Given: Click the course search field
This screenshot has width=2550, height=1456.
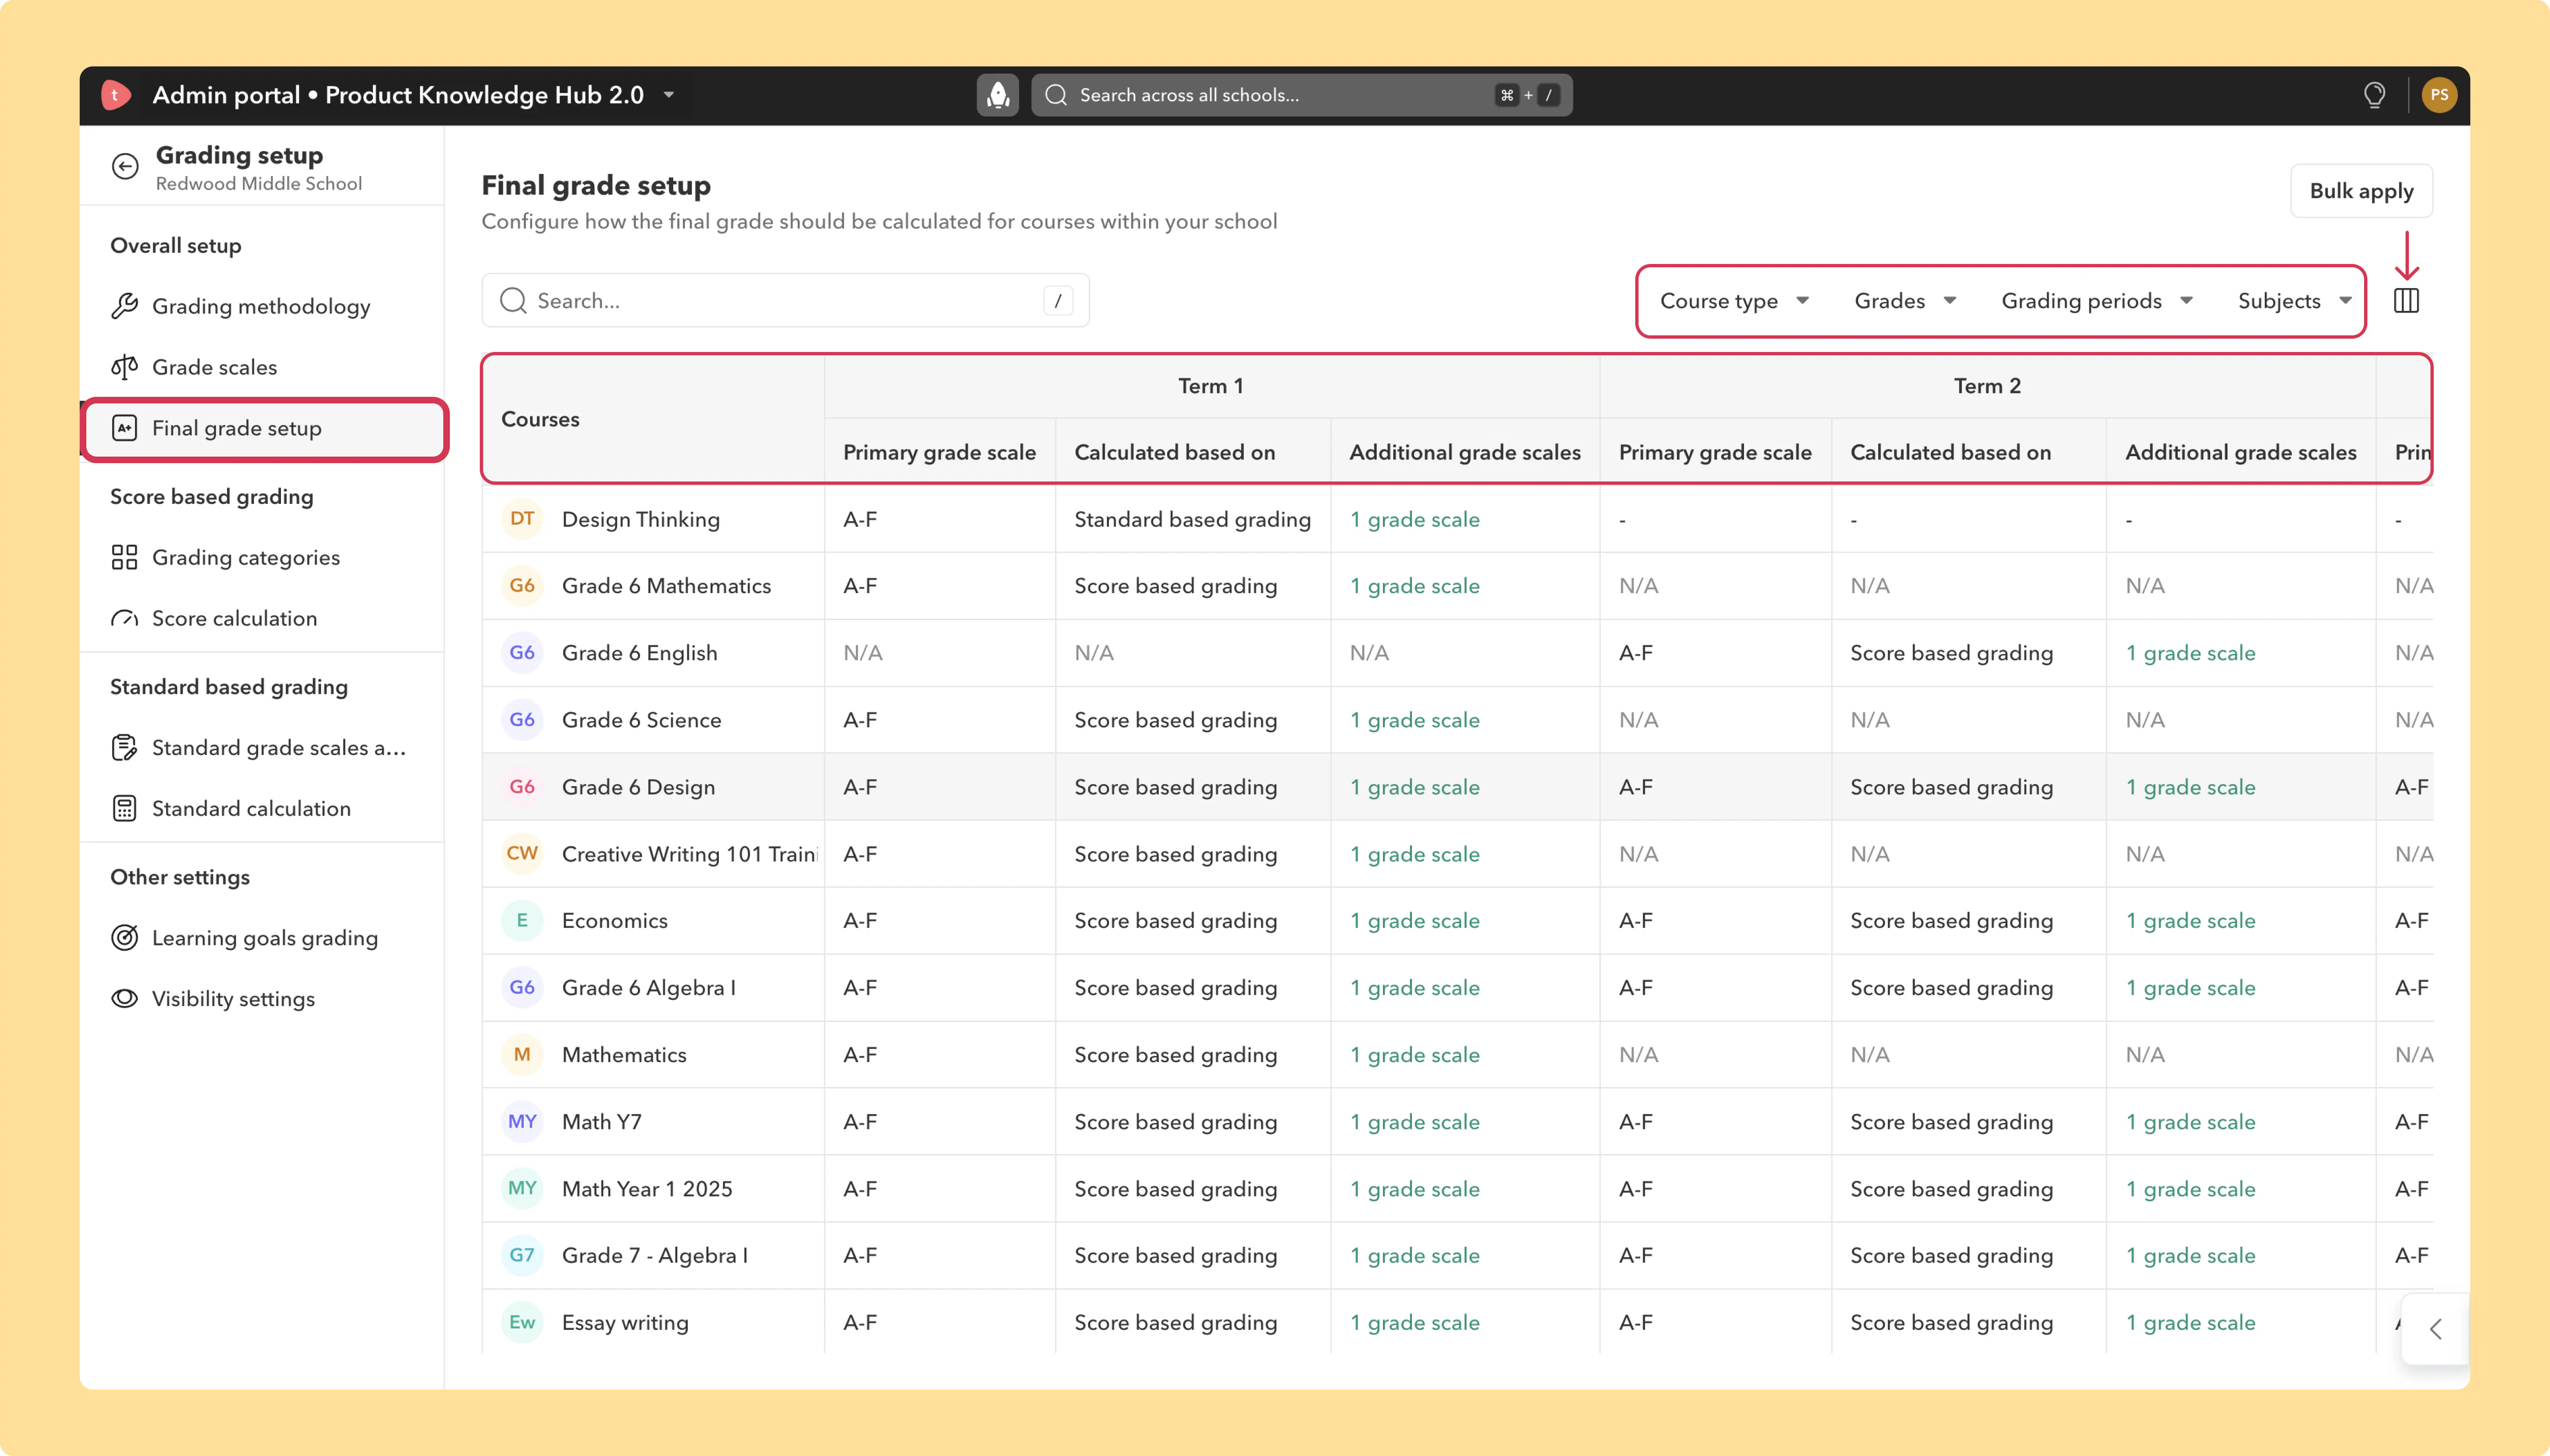Looking at the screenshot, I should pos(785,301).
